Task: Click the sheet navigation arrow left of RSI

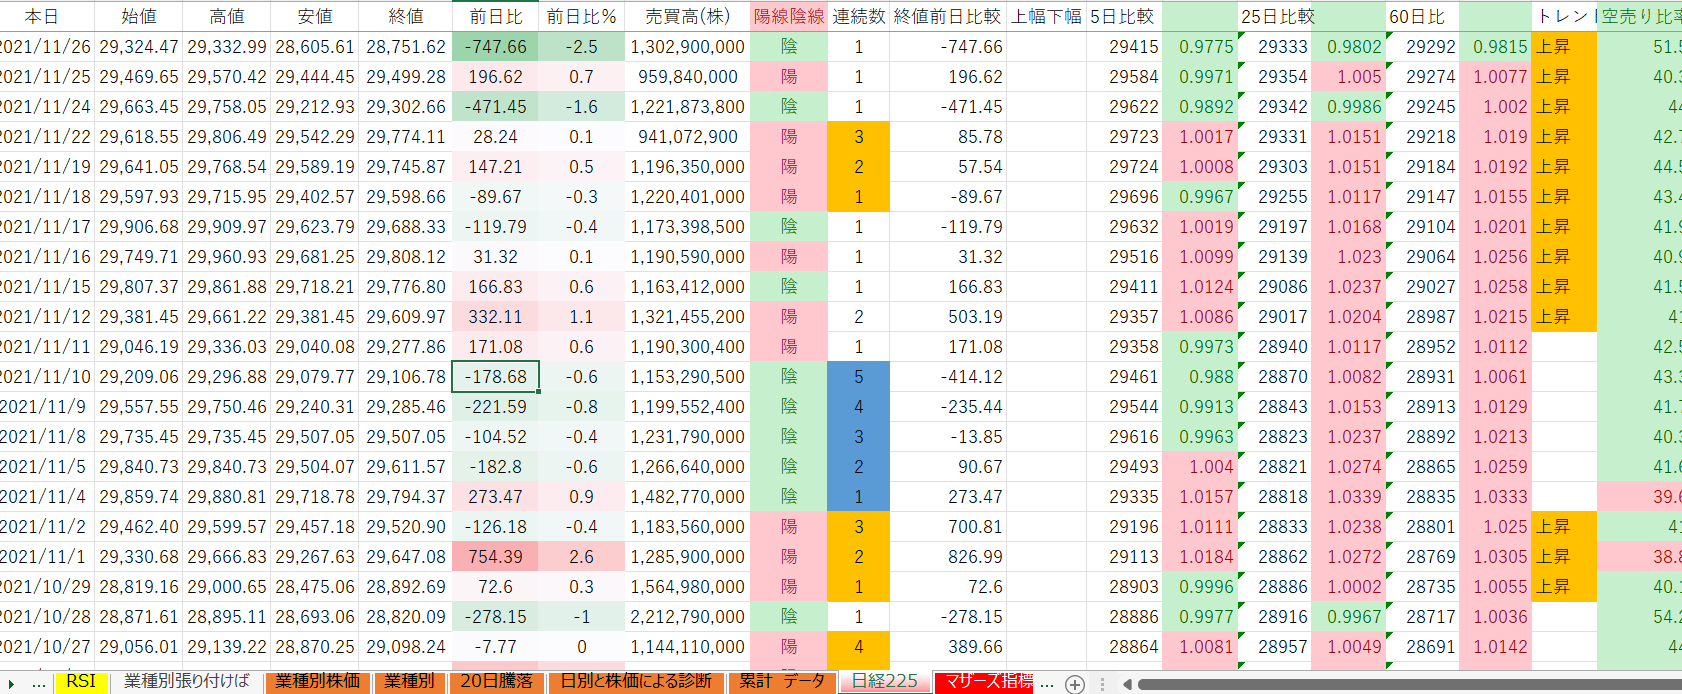Action: point(10,684)
